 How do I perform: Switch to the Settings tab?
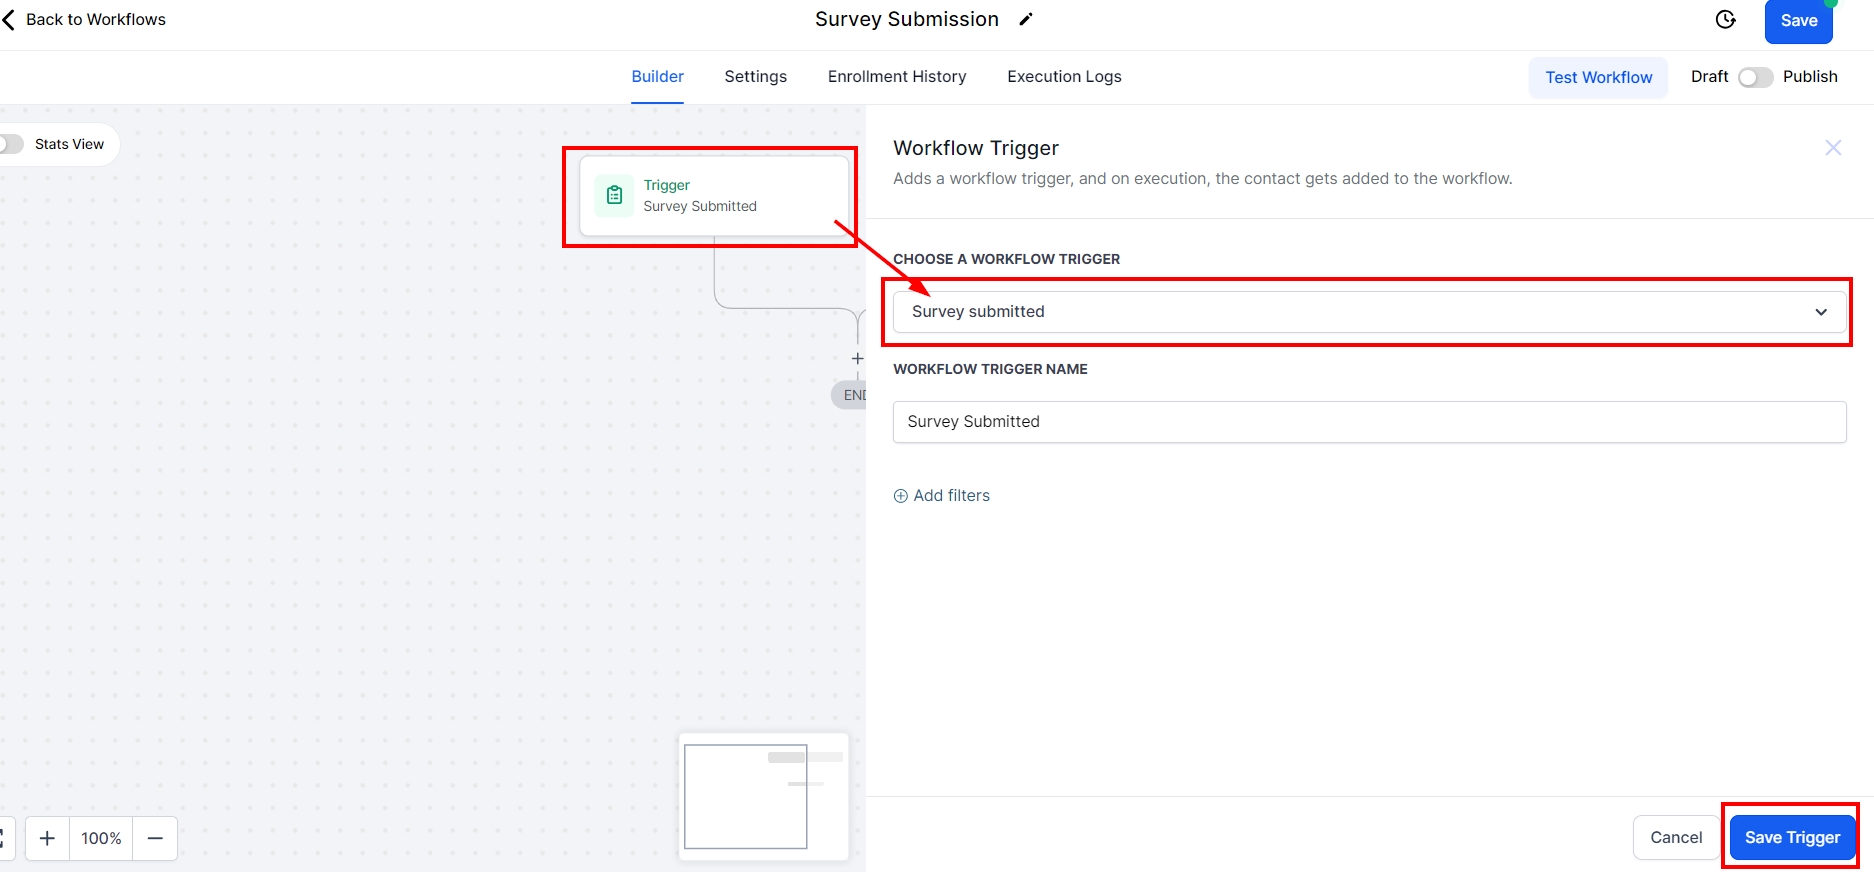pyautogui.click(x=755, y=77)
